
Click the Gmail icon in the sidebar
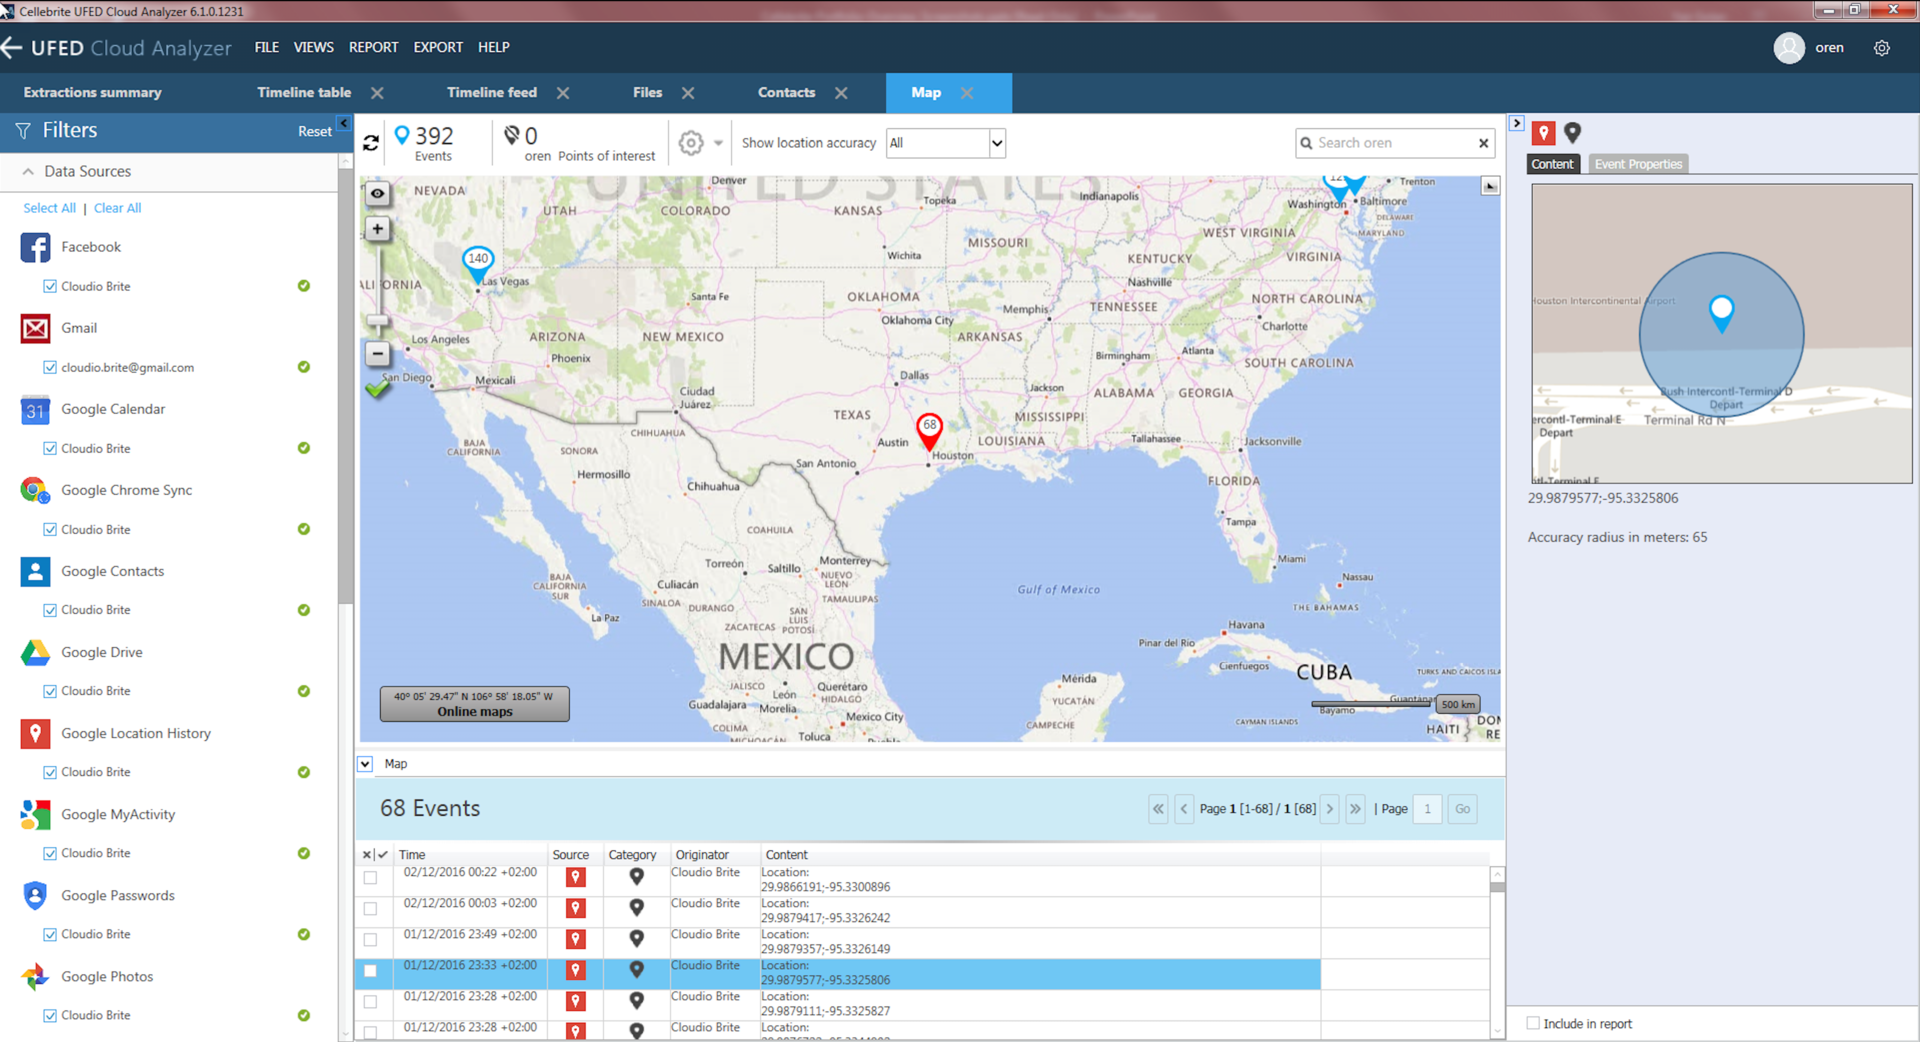coord(35,328)
